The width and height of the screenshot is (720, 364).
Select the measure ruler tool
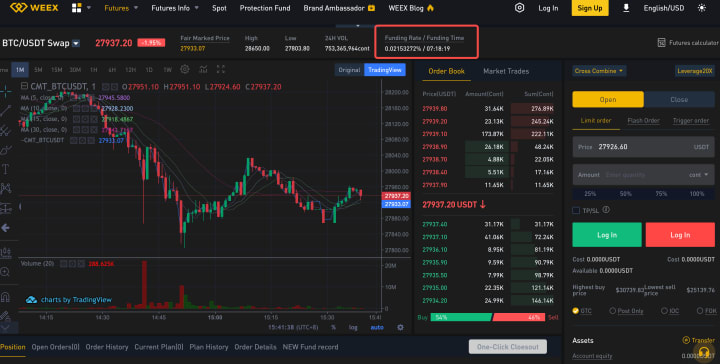[6, 252]
